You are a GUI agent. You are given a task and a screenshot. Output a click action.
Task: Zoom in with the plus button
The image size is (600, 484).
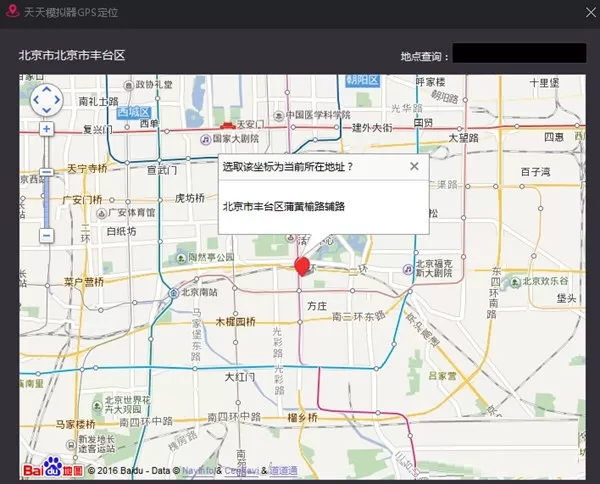[47, 129]
